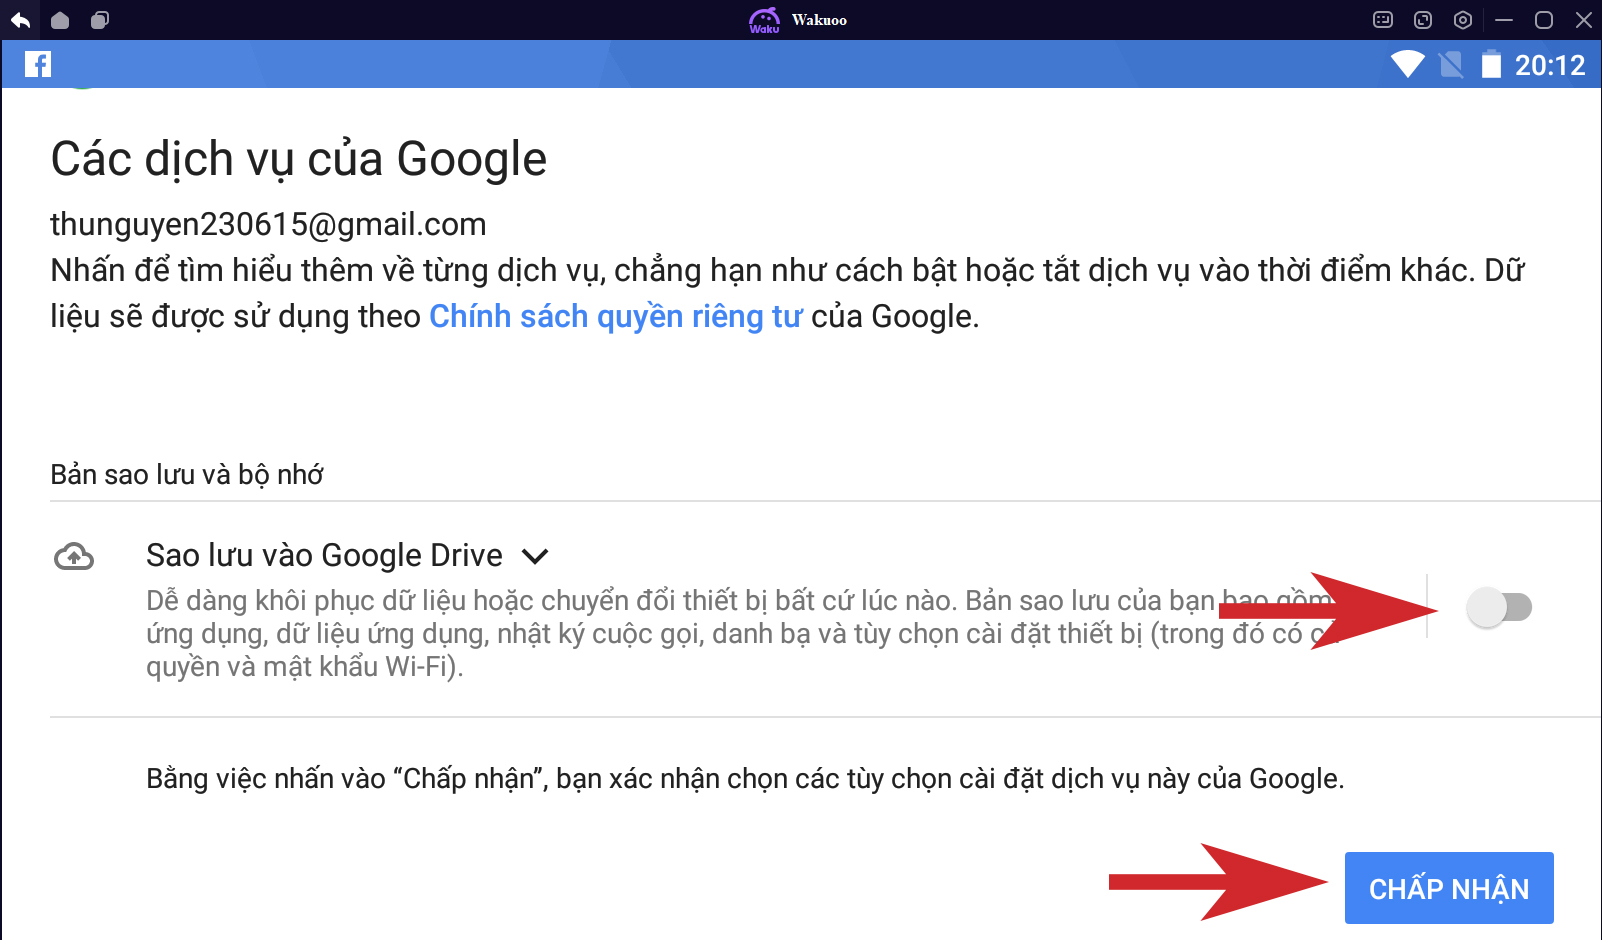Go to the emulator home screen icon
Screen dimensions: 1602x940
click(60, 20)
